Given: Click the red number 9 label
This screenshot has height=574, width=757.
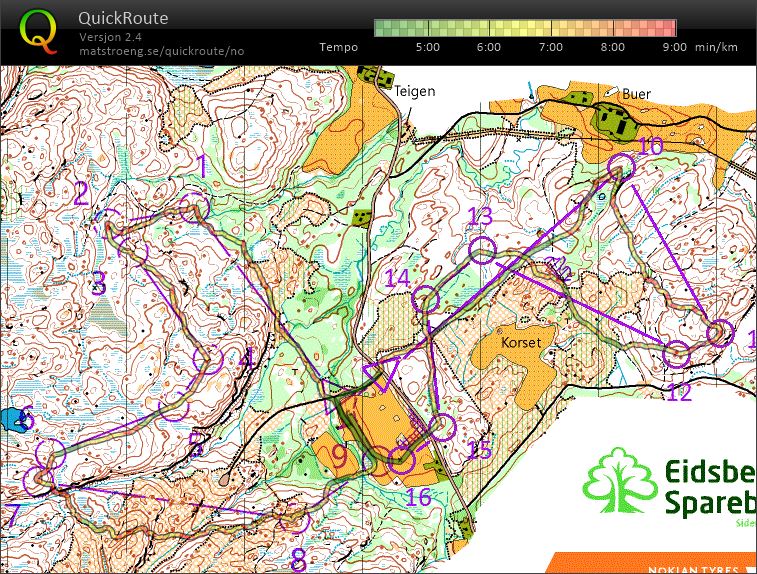Looking at the screenshot, I should coord(340,457).
